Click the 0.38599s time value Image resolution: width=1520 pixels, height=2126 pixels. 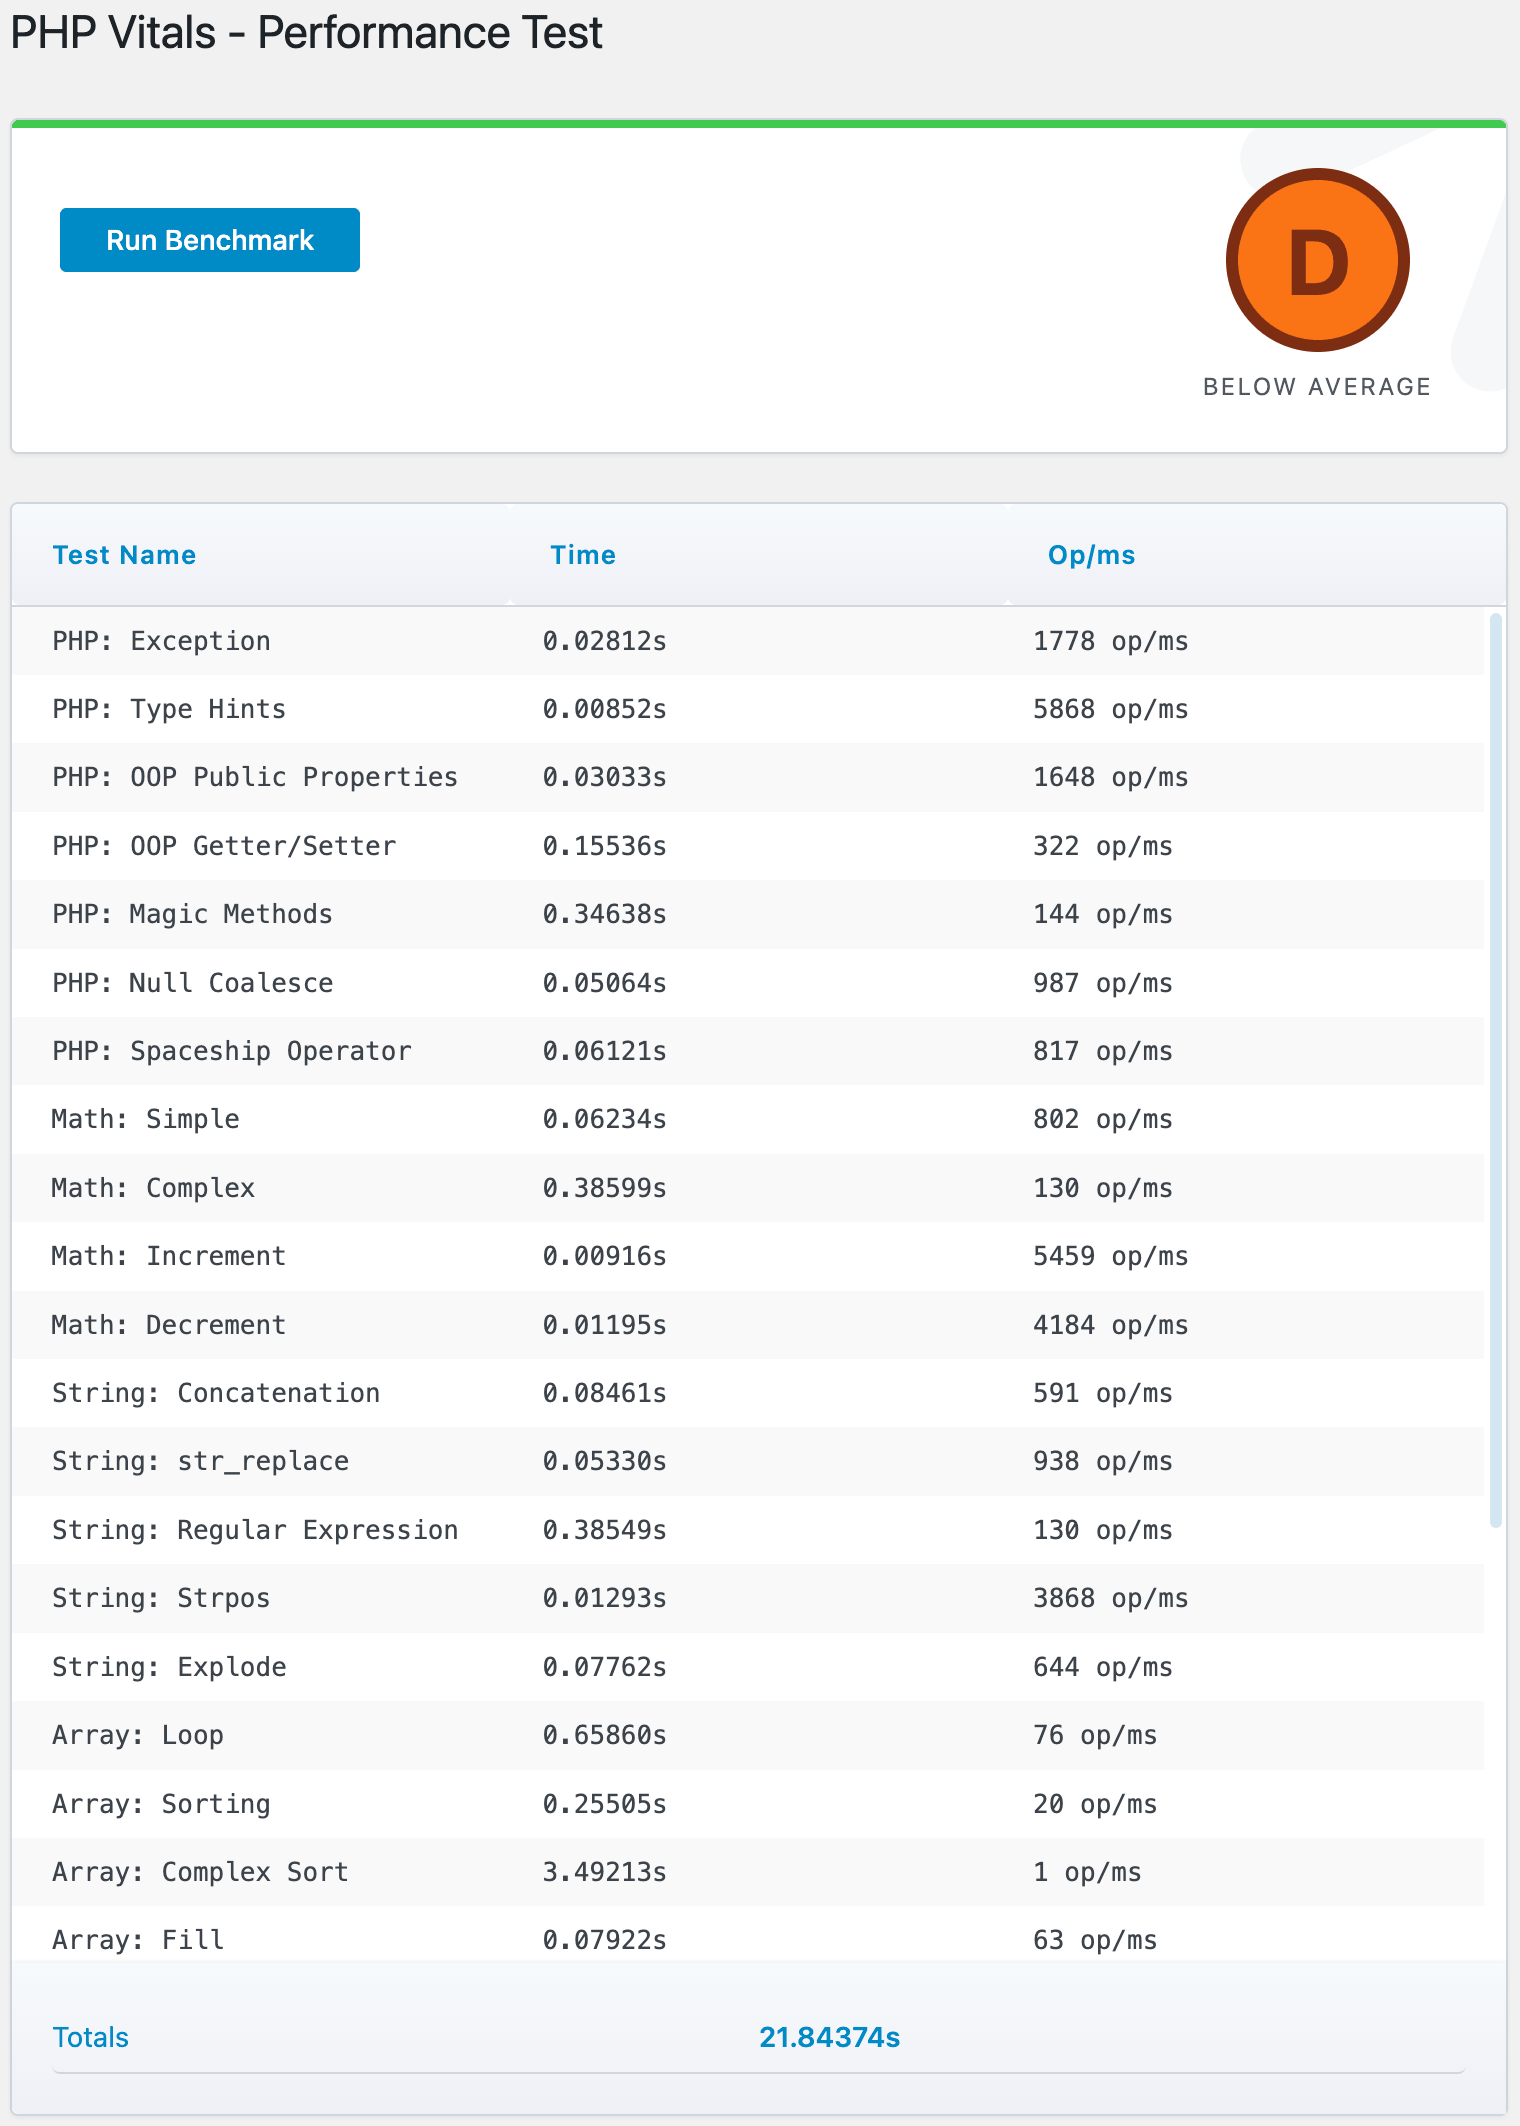(604, 1188)
